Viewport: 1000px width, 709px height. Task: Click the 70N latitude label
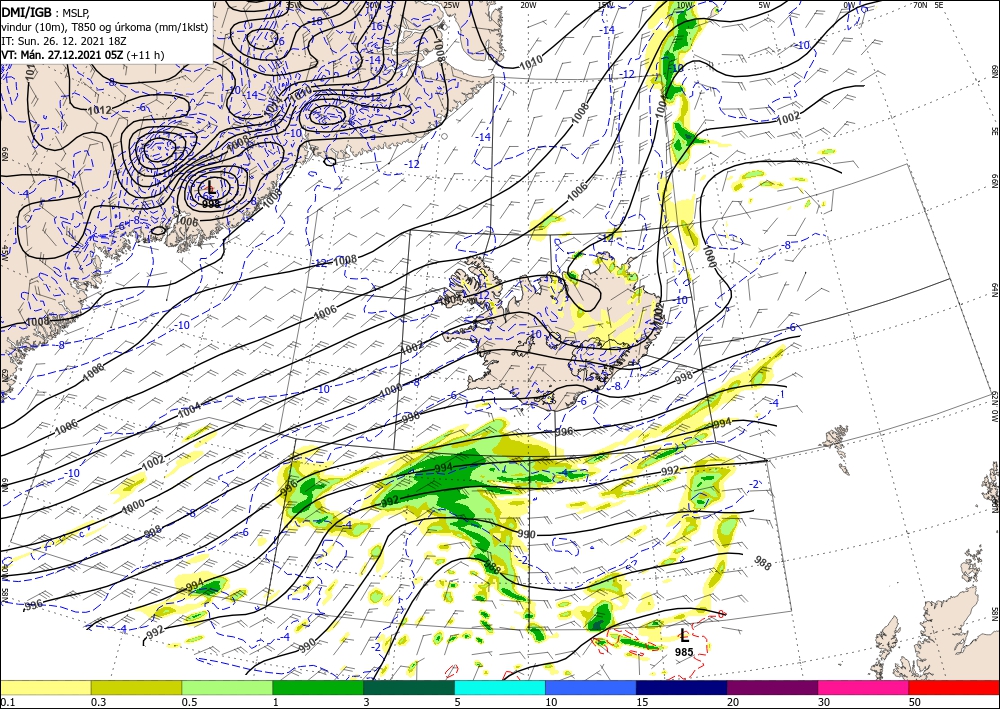coord(920,5)
